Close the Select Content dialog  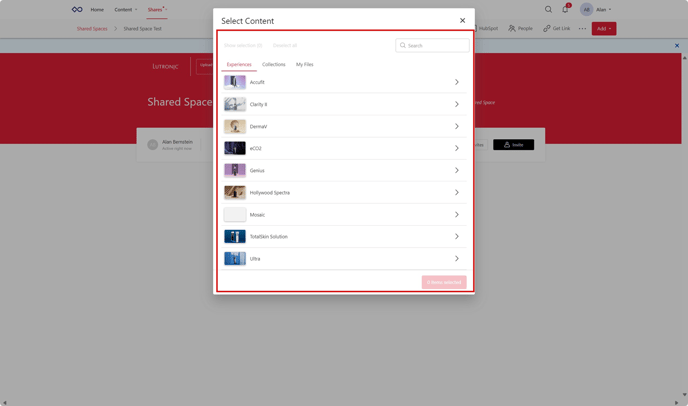(x=462, y=20)
